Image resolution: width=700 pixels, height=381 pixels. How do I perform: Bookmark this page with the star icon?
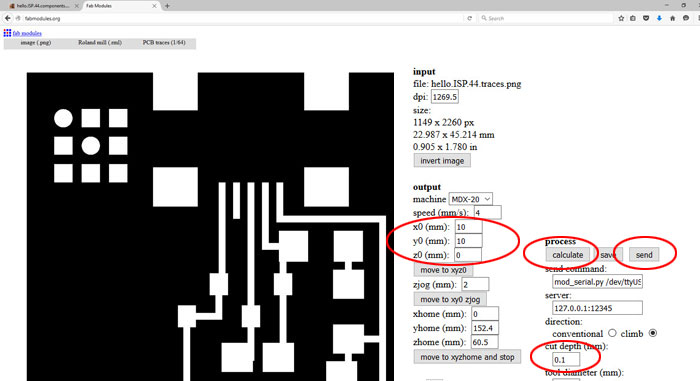pos(621,18)
